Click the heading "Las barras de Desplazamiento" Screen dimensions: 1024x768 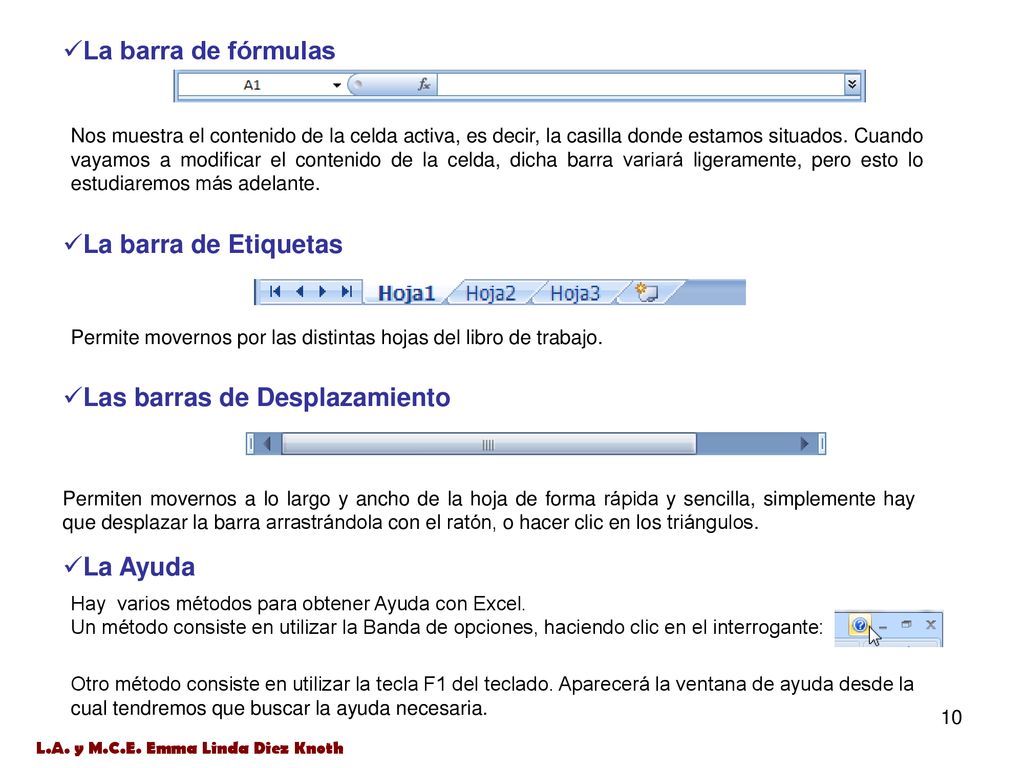tap(266, 397)
